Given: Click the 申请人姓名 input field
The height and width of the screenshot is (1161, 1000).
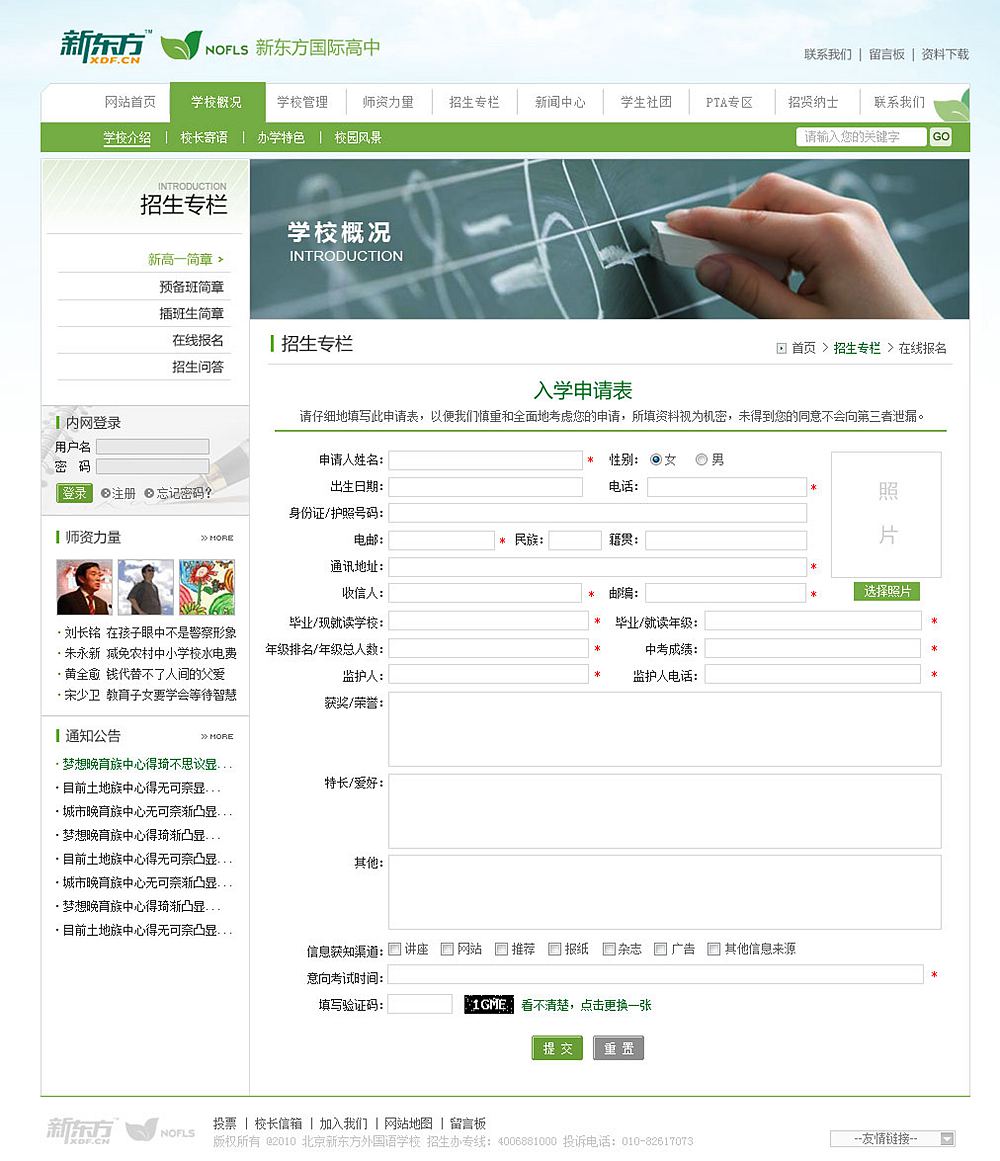Looking at the screenshot, I should click(x=485, y=460).
